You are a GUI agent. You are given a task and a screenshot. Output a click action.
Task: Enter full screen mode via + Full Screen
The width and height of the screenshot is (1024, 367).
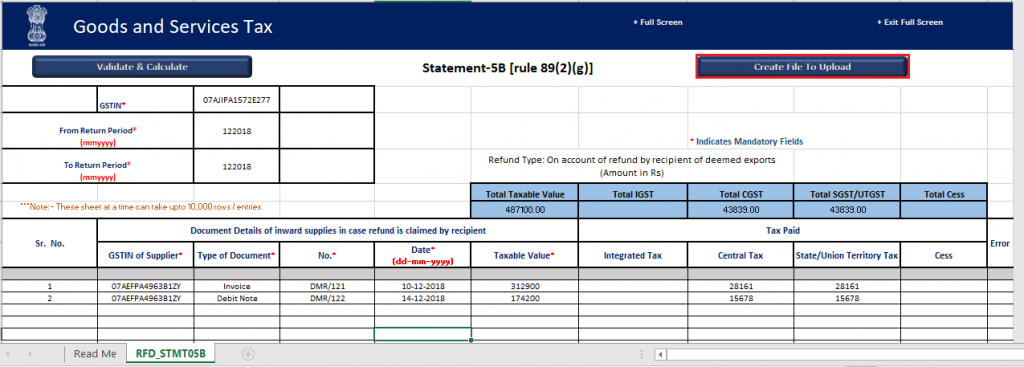[658, 22]
